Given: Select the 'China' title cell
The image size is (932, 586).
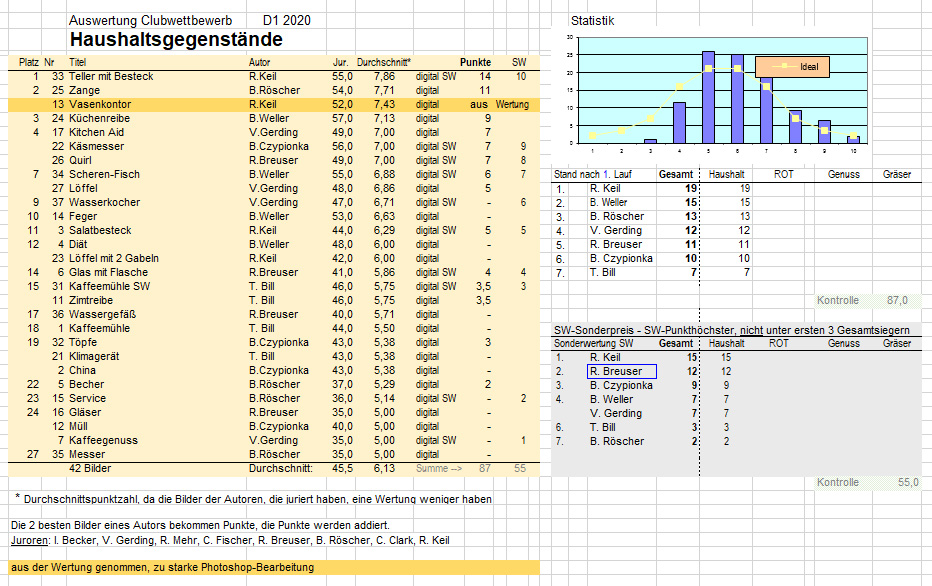Looking at the screenshot, I should tap(82, 370).
